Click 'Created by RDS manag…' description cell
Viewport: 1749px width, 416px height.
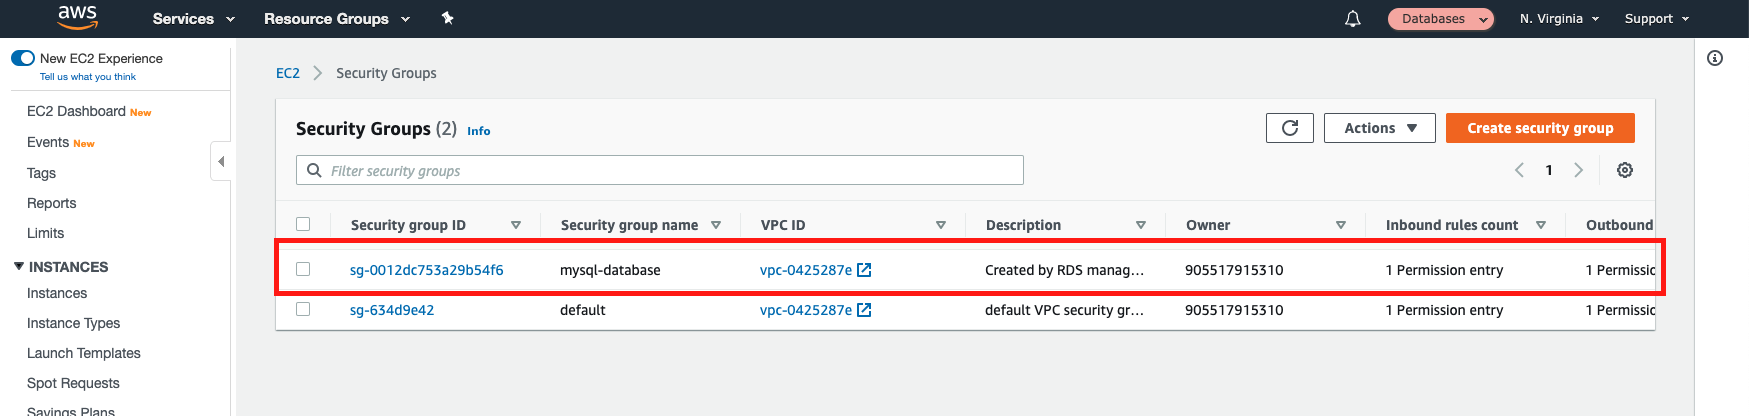click(1064, 270)
